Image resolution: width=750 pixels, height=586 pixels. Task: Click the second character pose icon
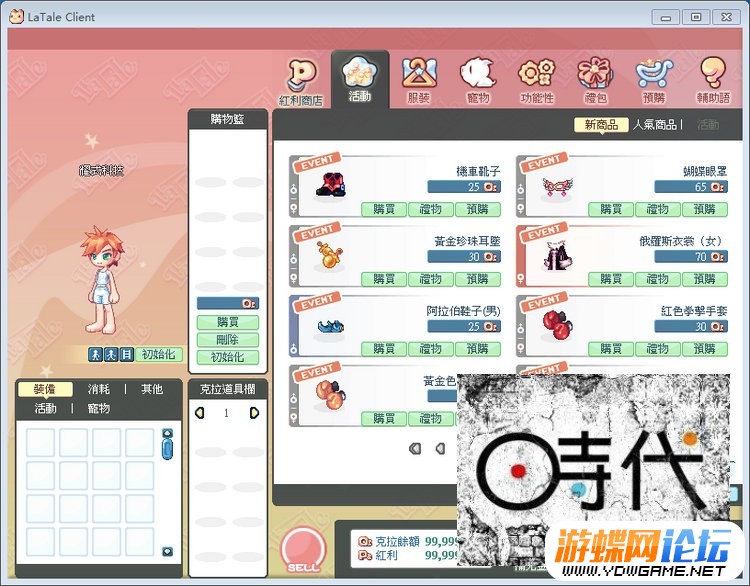[x=111, y=354]
